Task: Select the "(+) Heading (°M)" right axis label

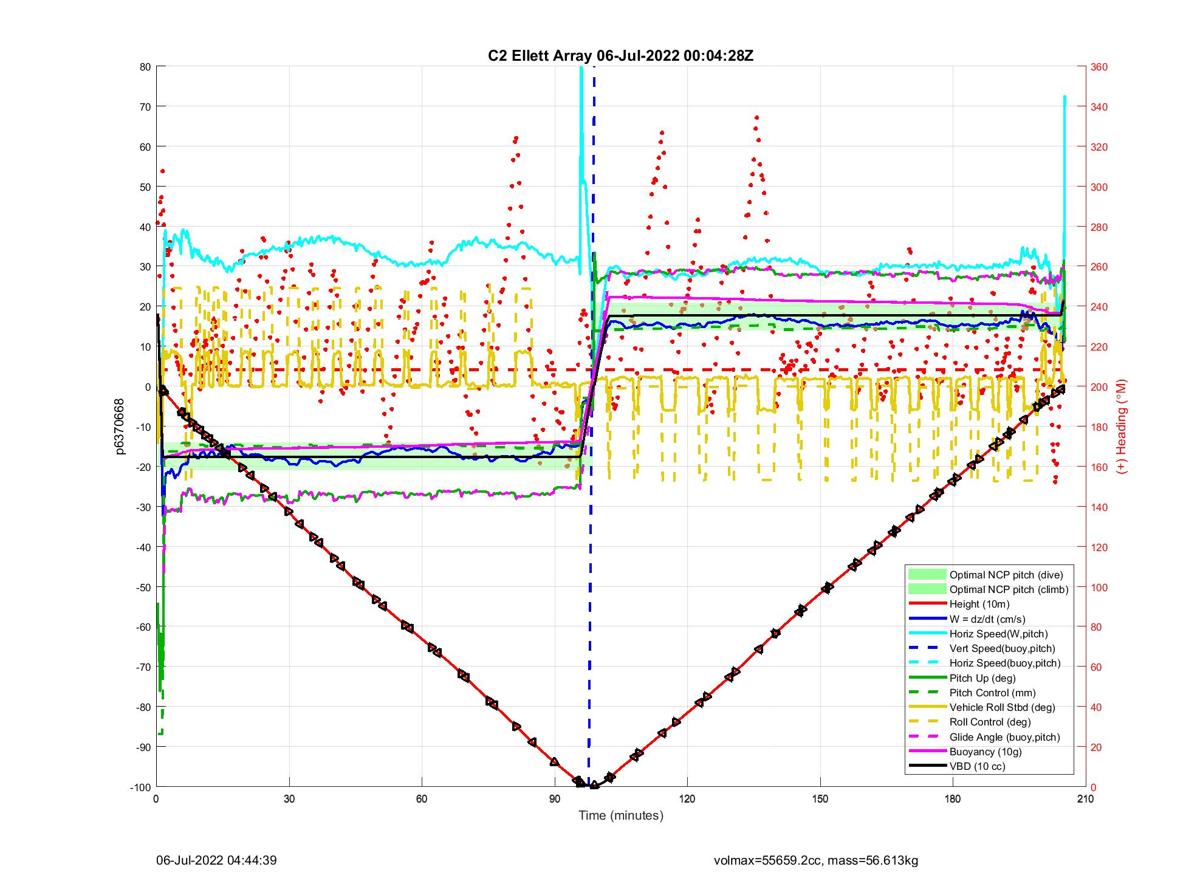Action: [x=1122, y=427]
